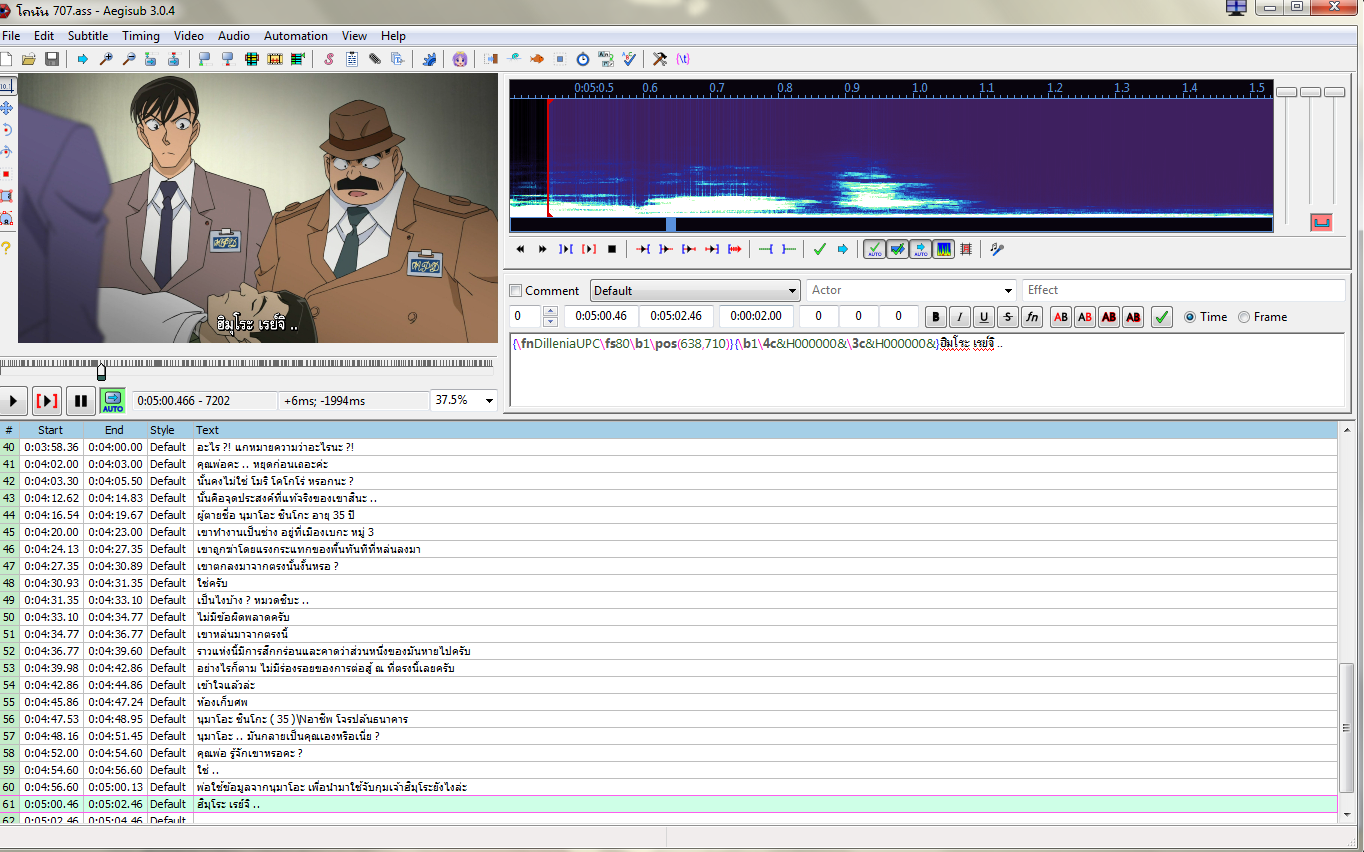Click the Bold formatting button
Viewport: 1364px width, 852px height.
[x=936, y=317]
